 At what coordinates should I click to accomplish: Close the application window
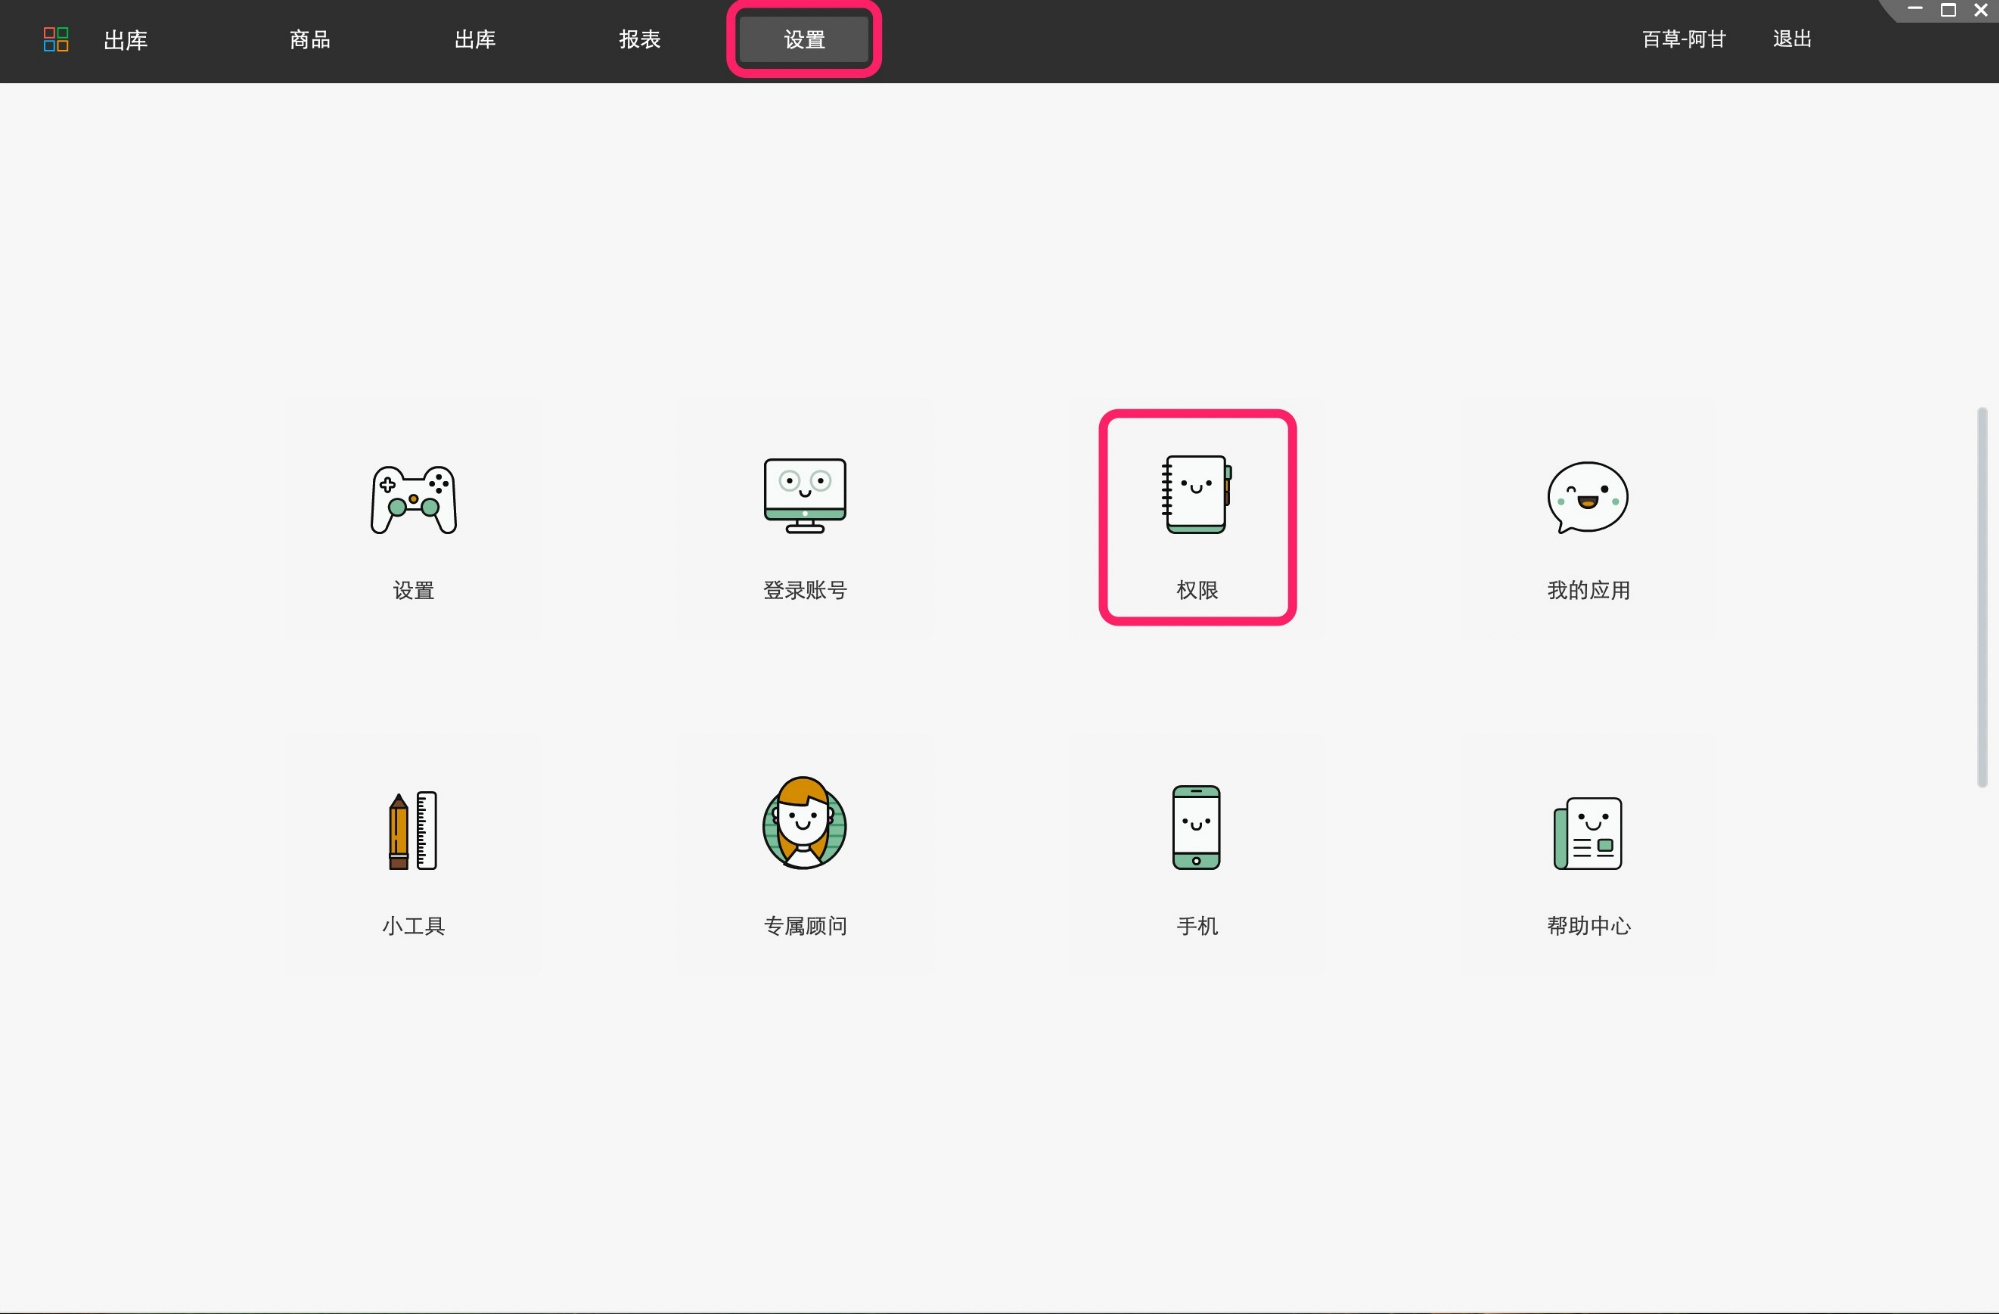[x=1981, y=10]
